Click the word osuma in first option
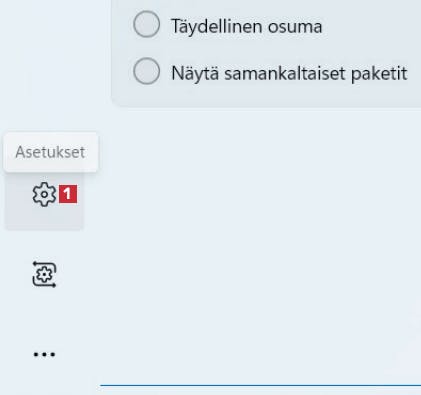Image resolution: width=421 pixels, height=395 pixels. (295, 27)
